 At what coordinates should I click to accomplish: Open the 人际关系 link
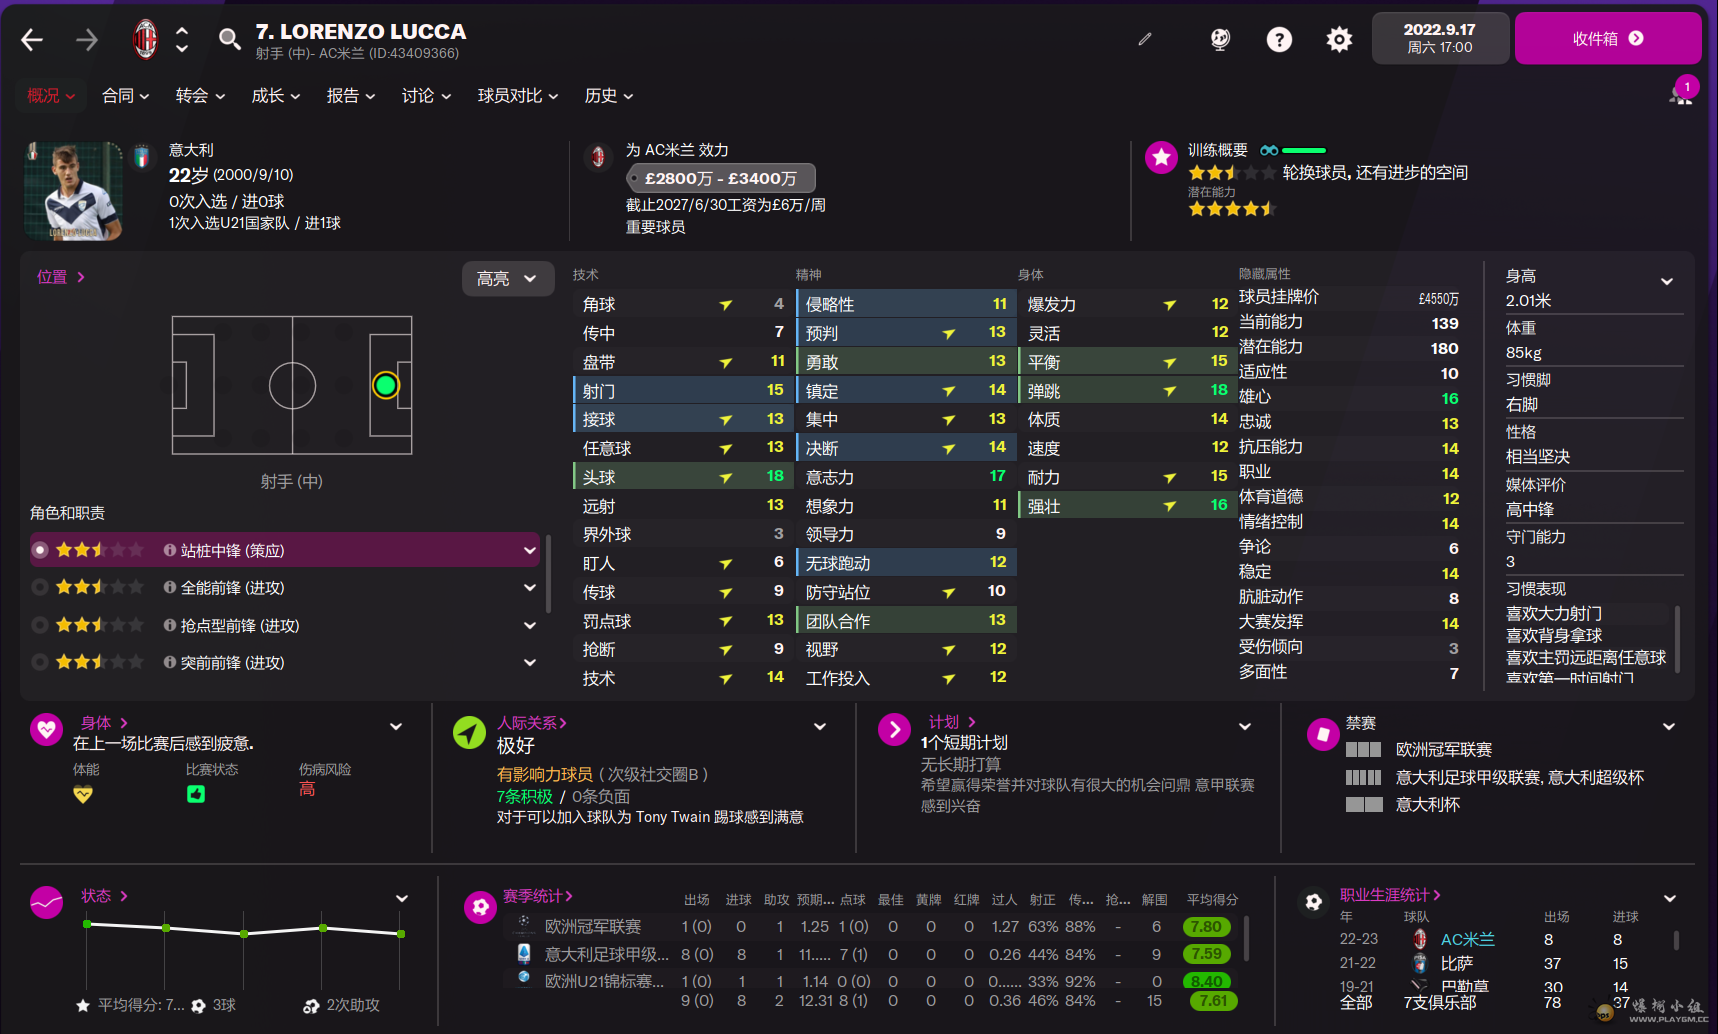[532, 723]
